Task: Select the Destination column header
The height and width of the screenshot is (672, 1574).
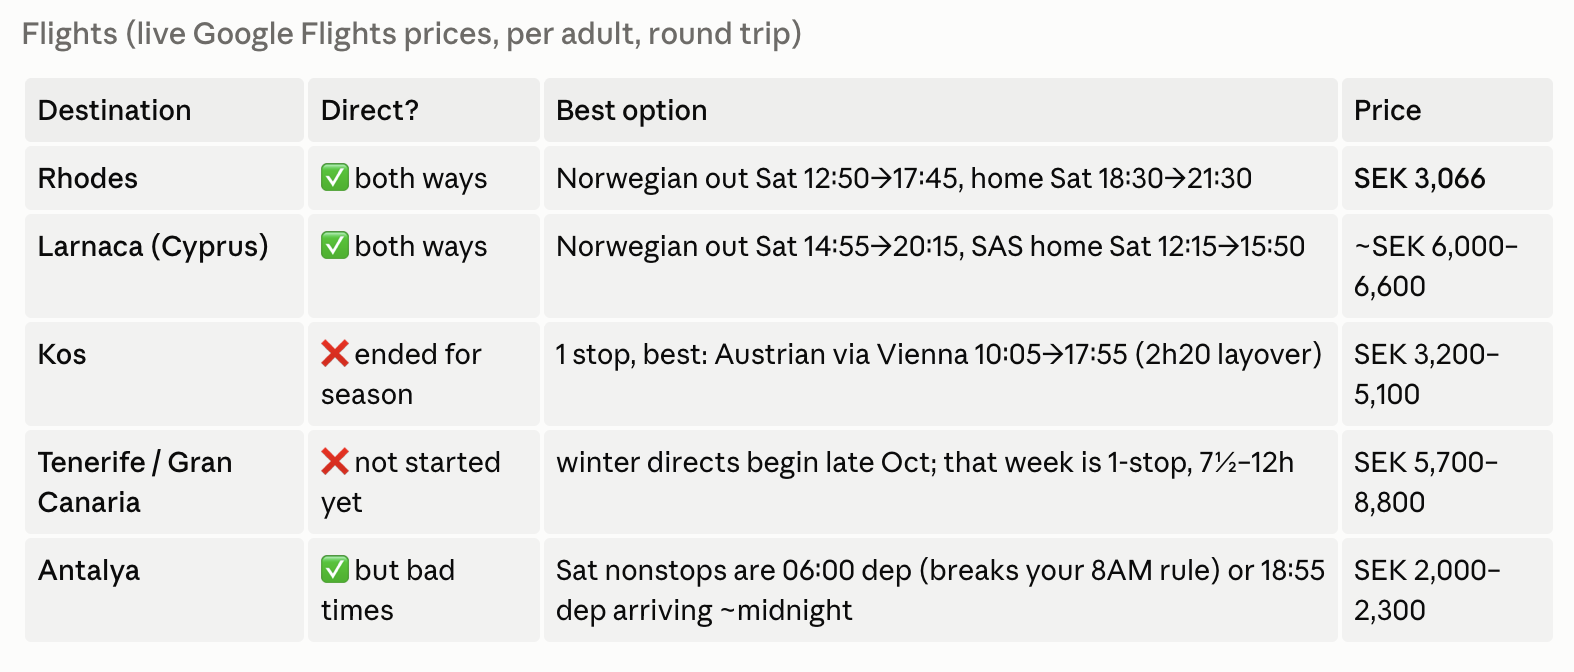Action: [x=164, y=110]
